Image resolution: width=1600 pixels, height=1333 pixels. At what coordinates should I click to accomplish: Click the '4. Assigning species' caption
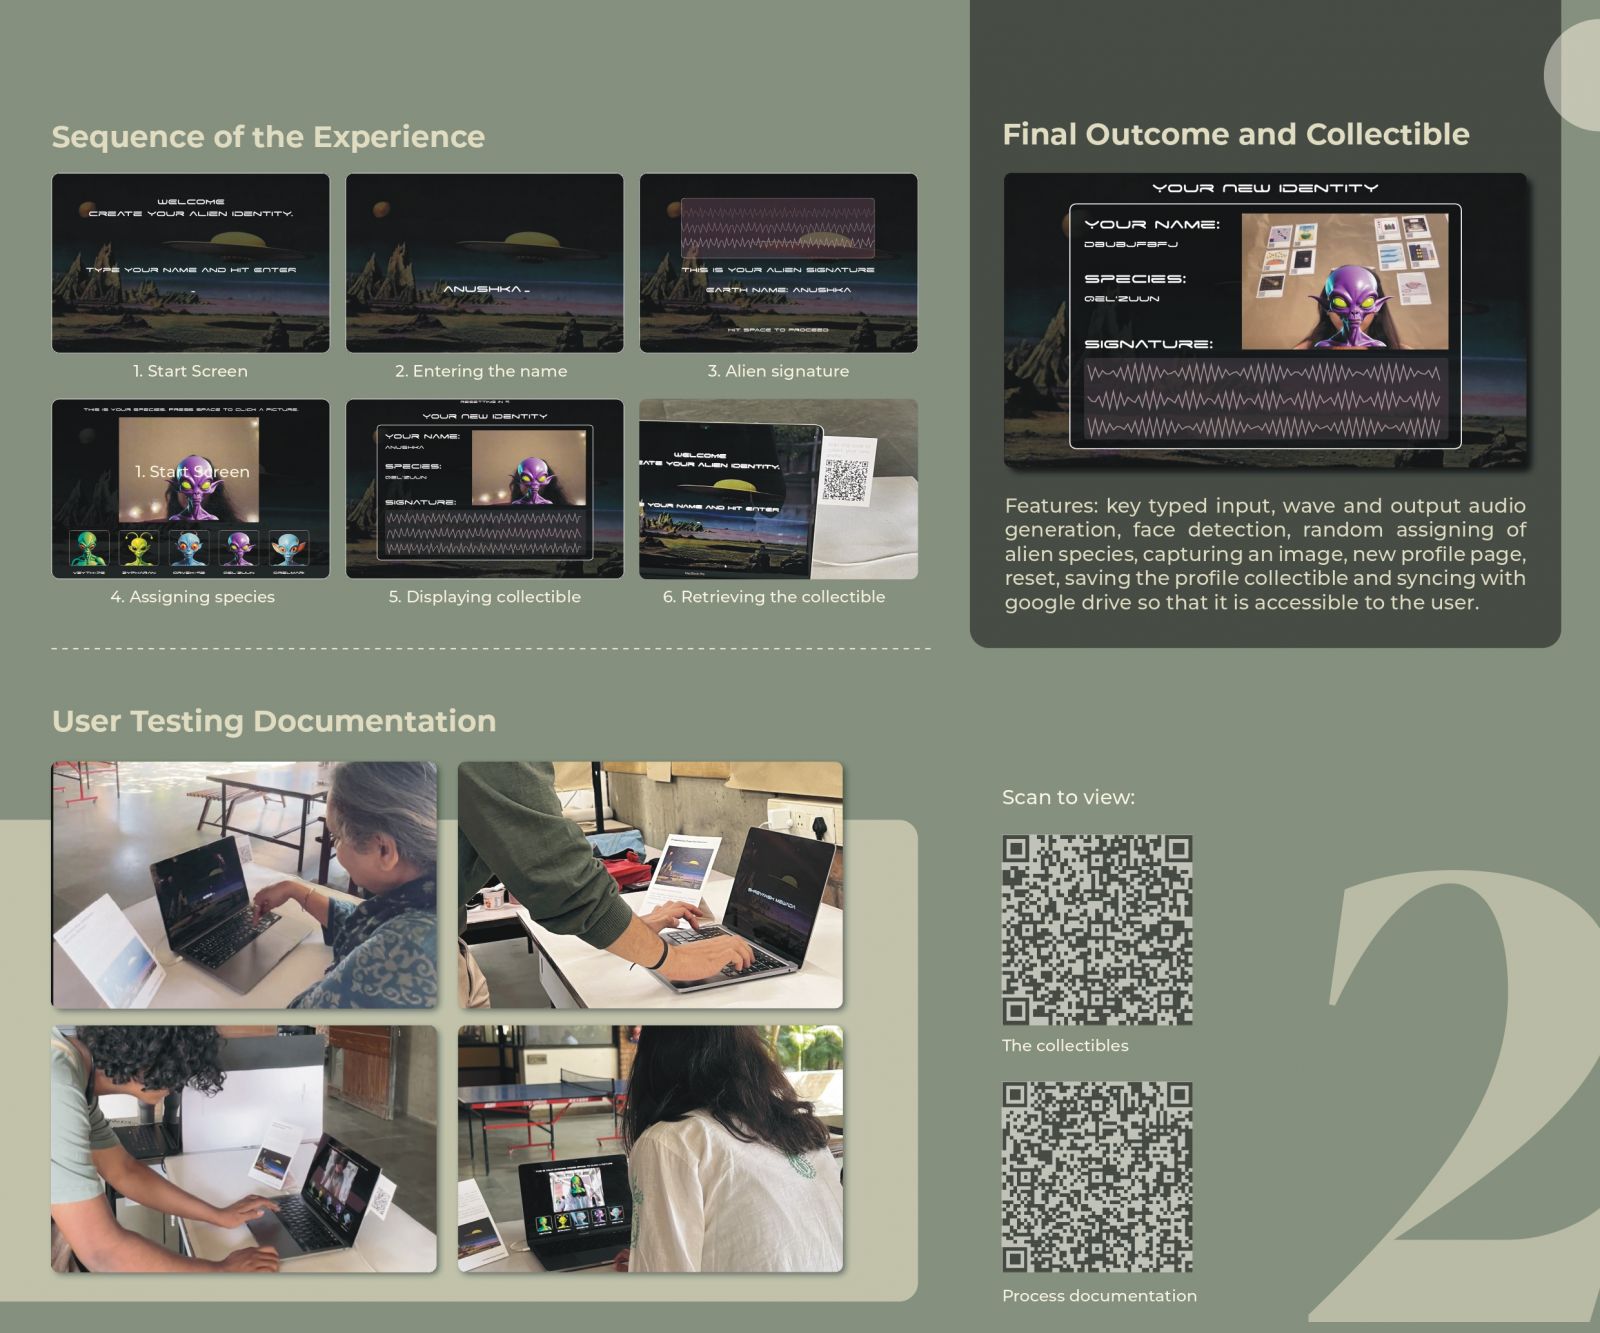coord(192,597)
